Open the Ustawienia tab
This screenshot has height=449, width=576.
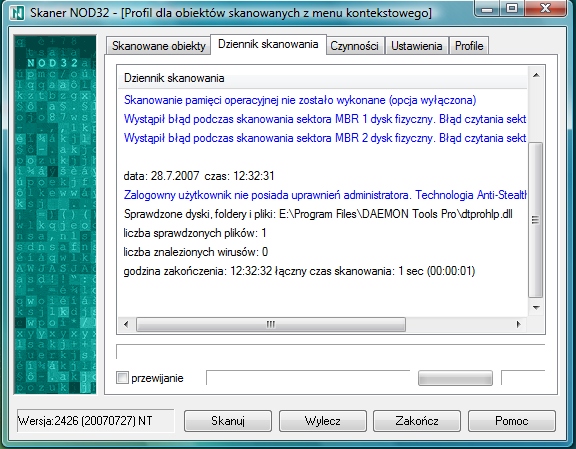coord(417,46)
